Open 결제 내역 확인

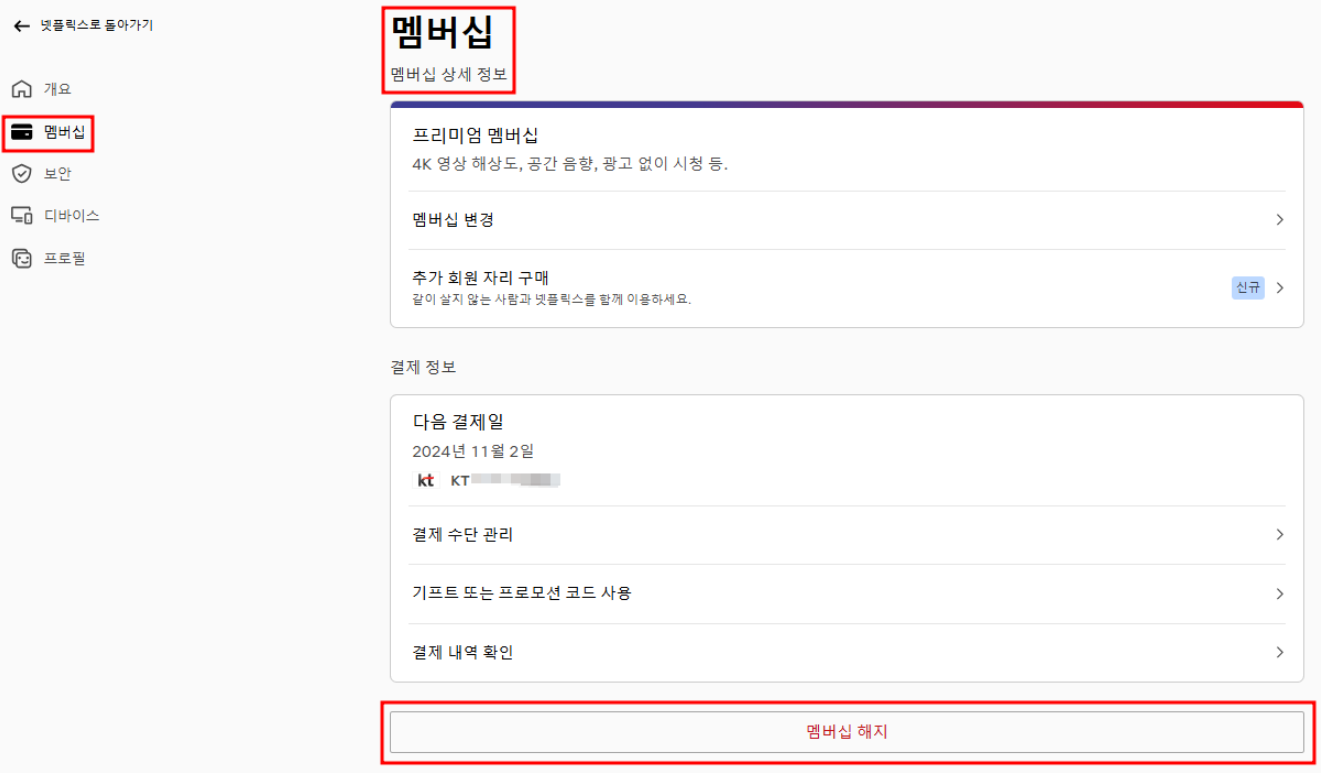click(847, 653)
